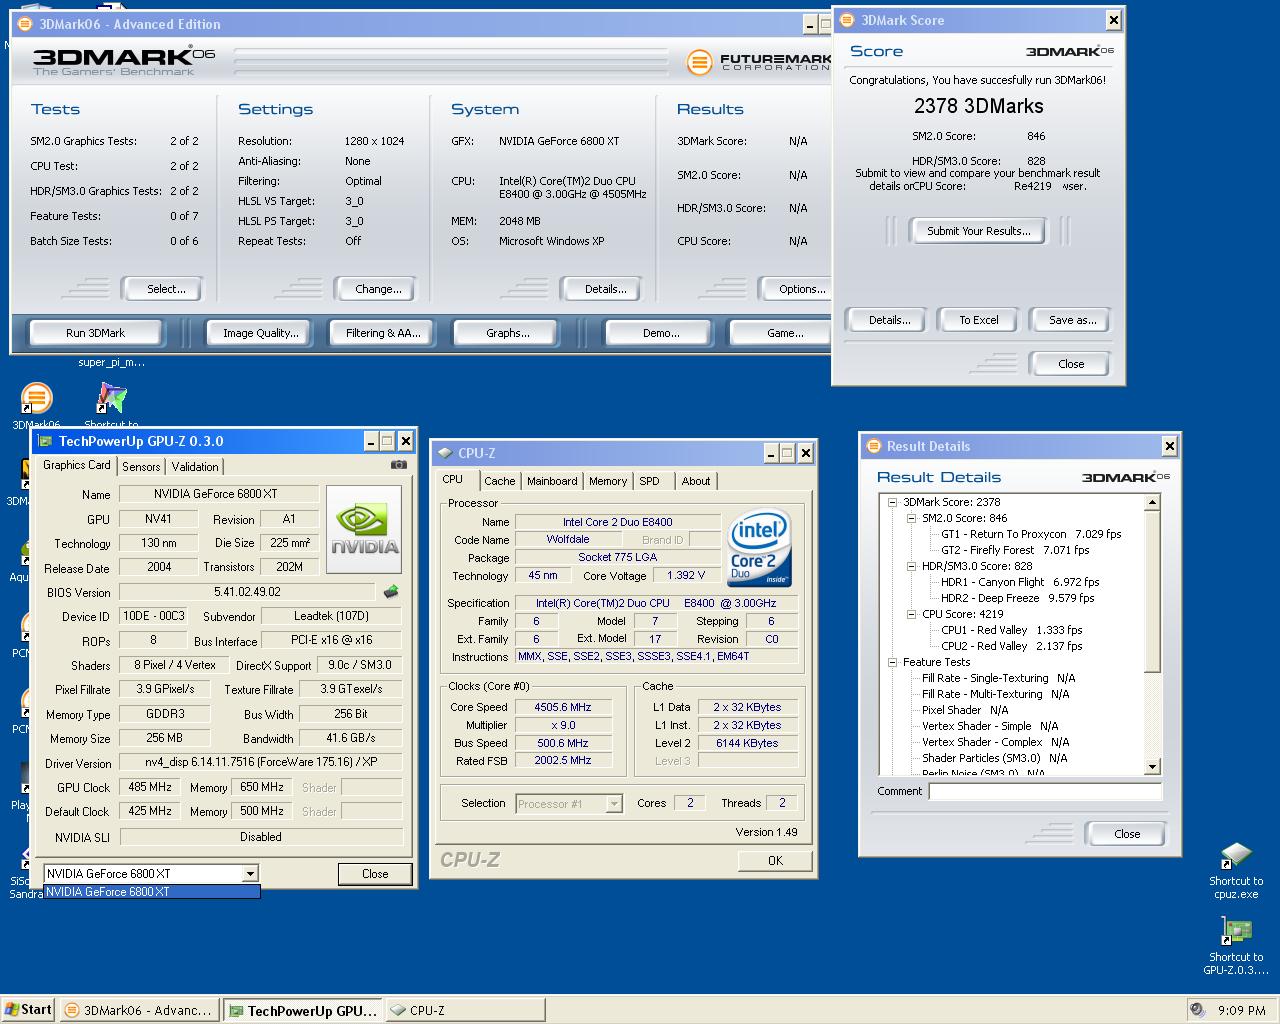Collapse the CPU Score: 4219 node
Viewport: 1280px width, 1024px height.
tap(911, 615)
